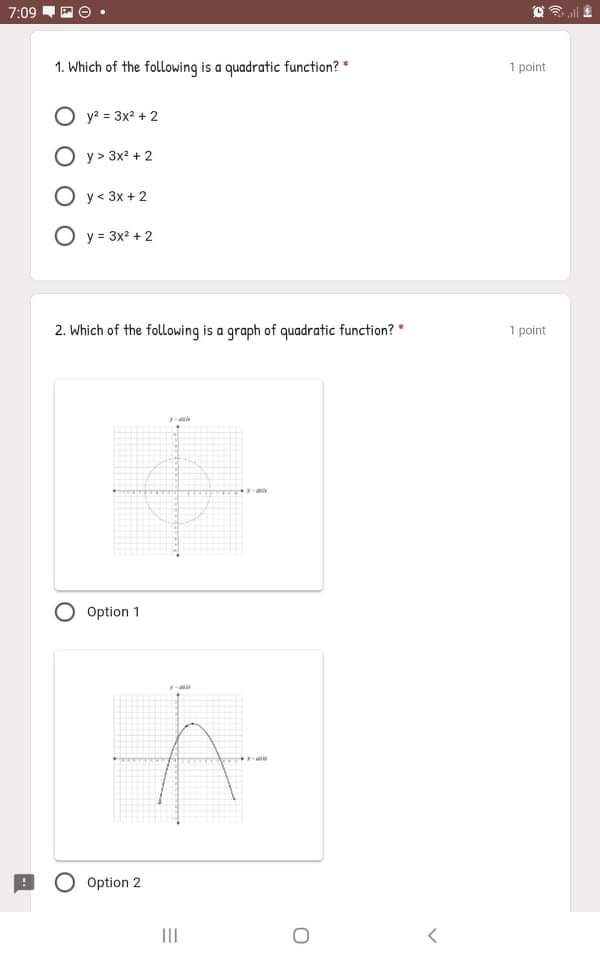The width and height of the screenshot is (600, 960).
Task: Tap the home navigation button
Action: [x=300, y=936]
